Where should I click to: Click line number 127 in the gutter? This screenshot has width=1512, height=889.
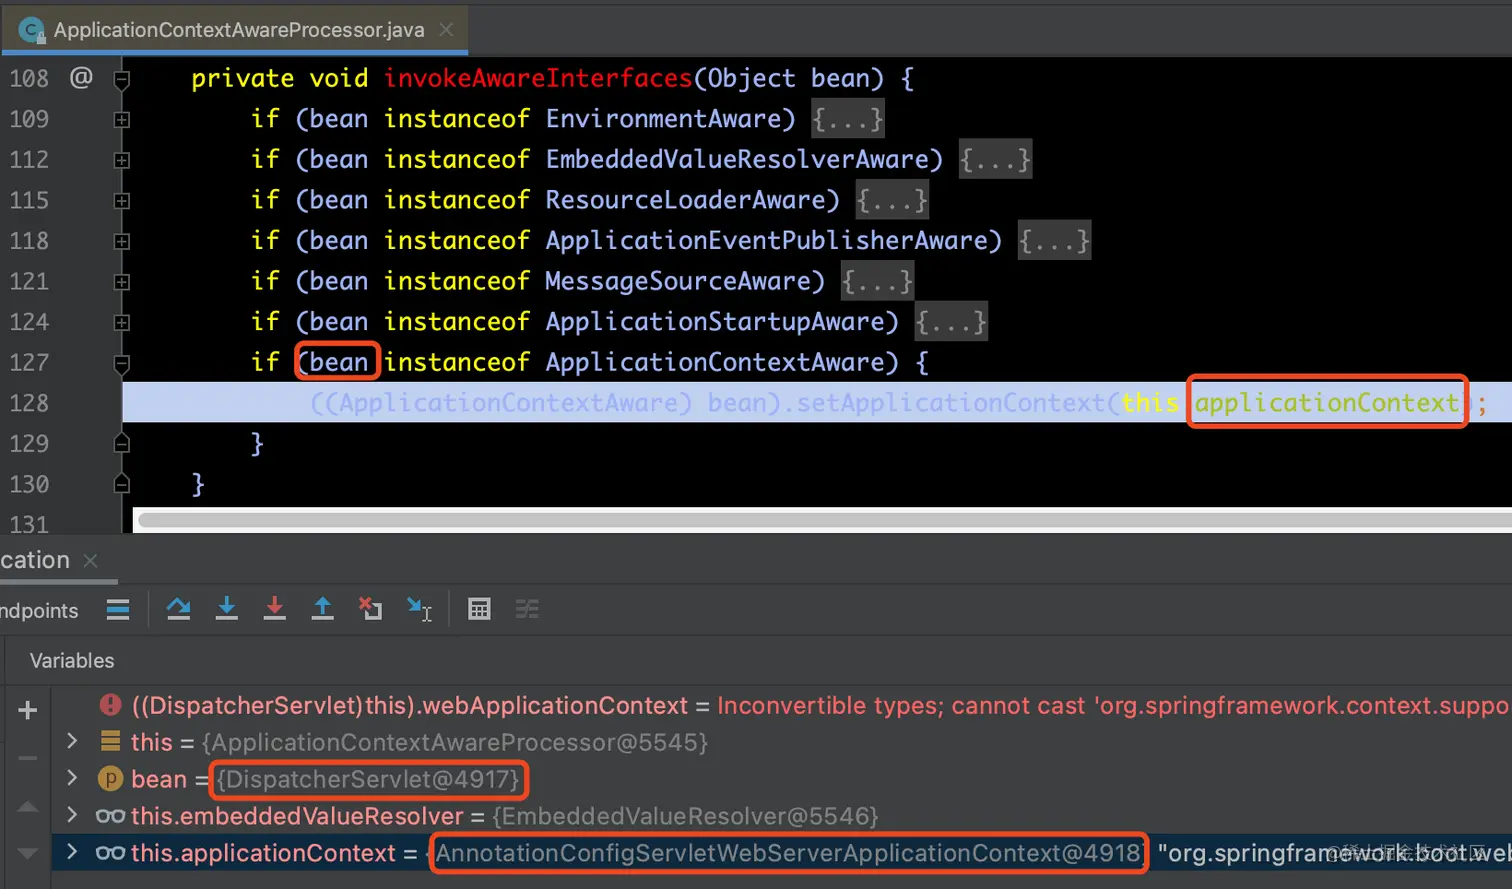coord(29,362)
